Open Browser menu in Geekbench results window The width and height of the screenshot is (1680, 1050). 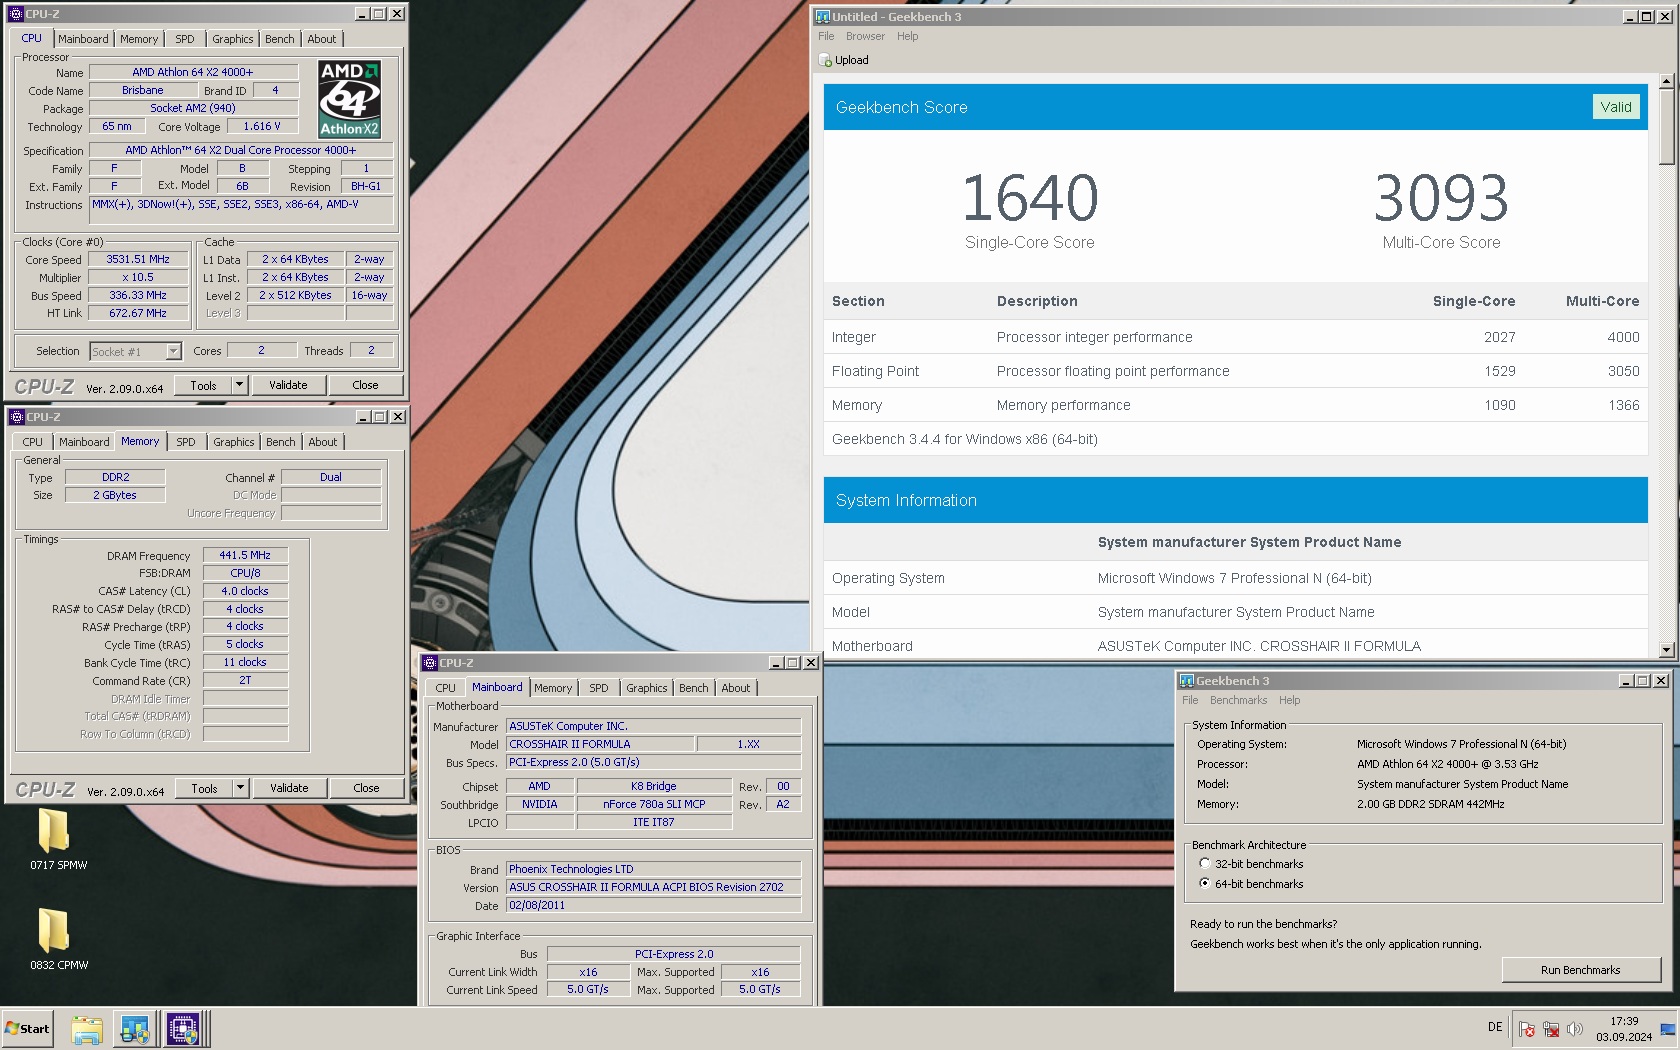click(x=865, y=36)
